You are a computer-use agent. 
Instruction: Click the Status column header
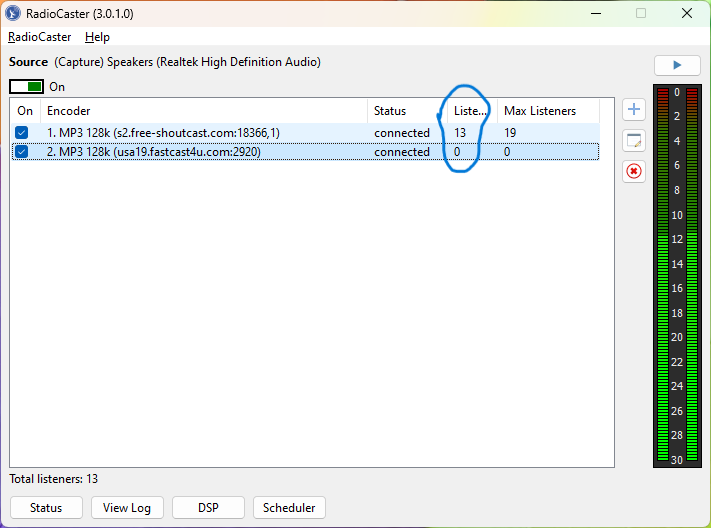click(x=407, y=111)
